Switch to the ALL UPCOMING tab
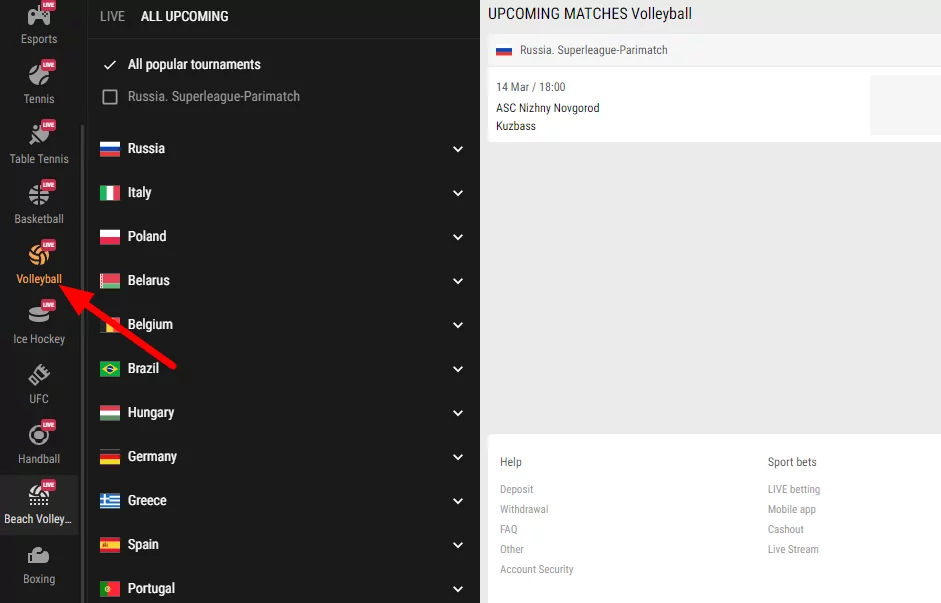This screenshot has height=603, width=941. 184,17
